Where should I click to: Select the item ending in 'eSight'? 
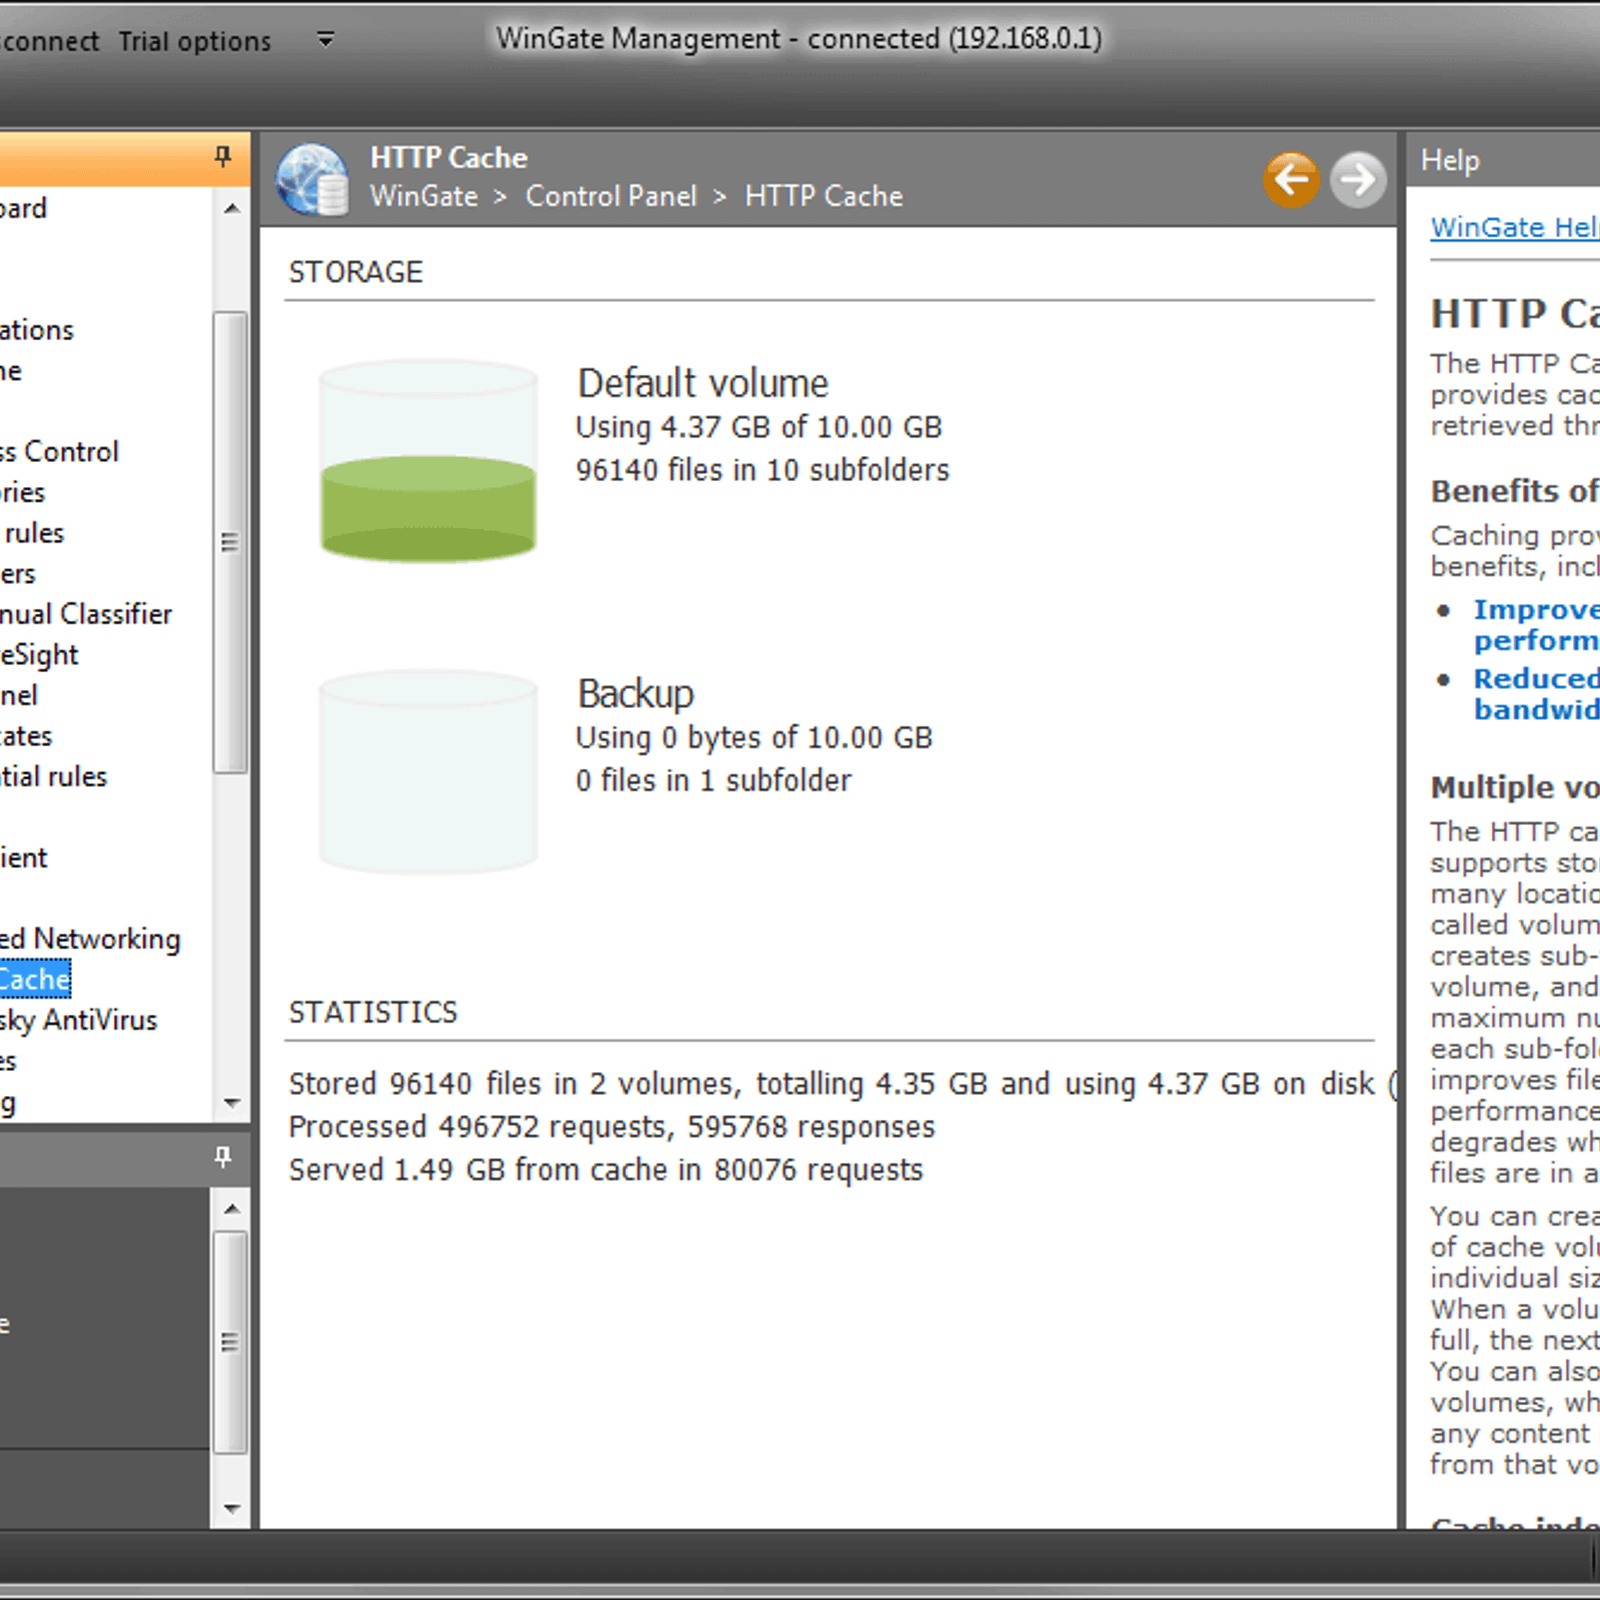tap(39, 655)
